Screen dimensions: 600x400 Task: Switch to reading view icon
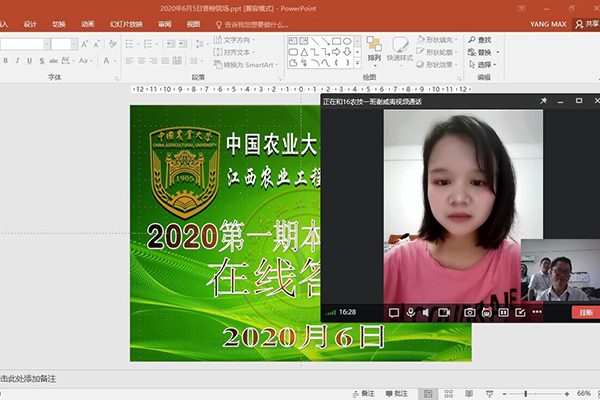tap(470, 393)
